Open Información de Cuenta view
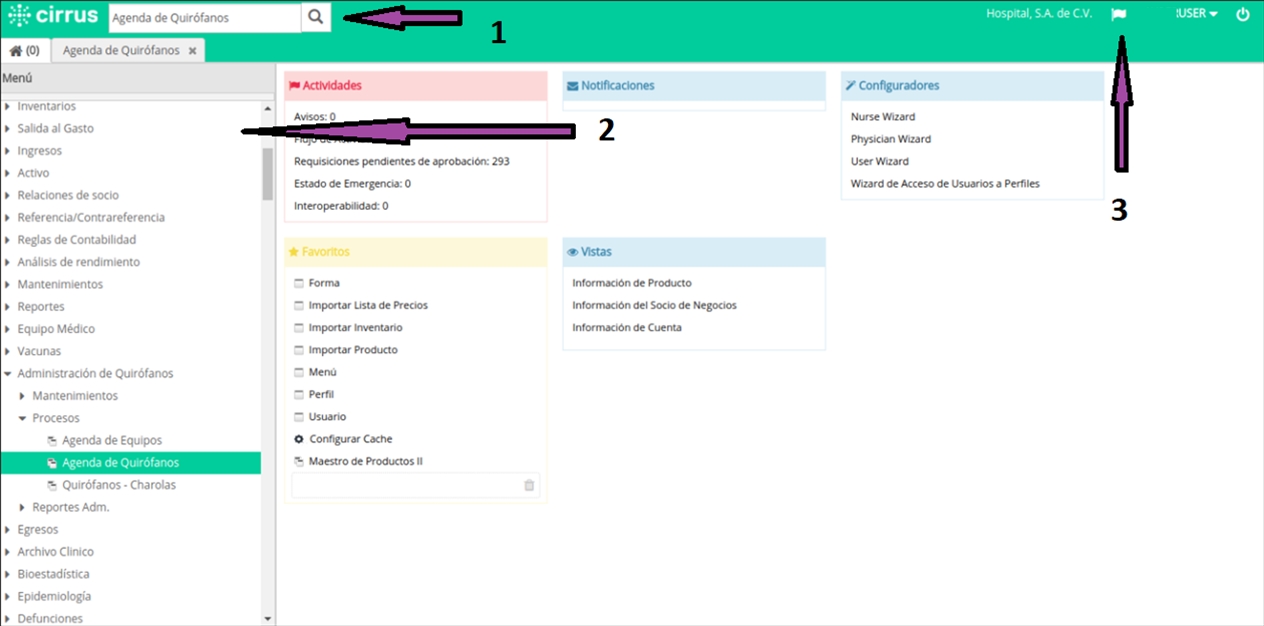The width and height of the screenshot is (1264, 626). [627, 327]
